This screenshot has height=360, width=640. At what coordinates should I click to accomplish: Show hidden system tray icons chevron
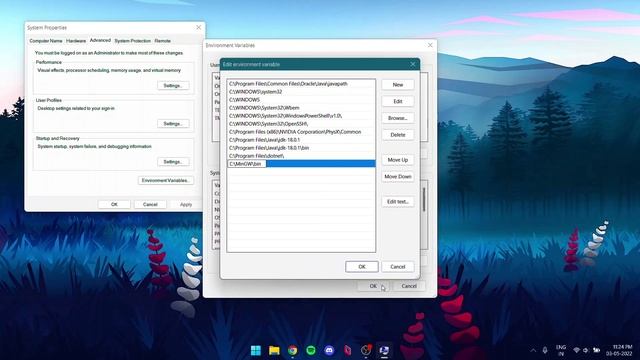tap(533, 350)
